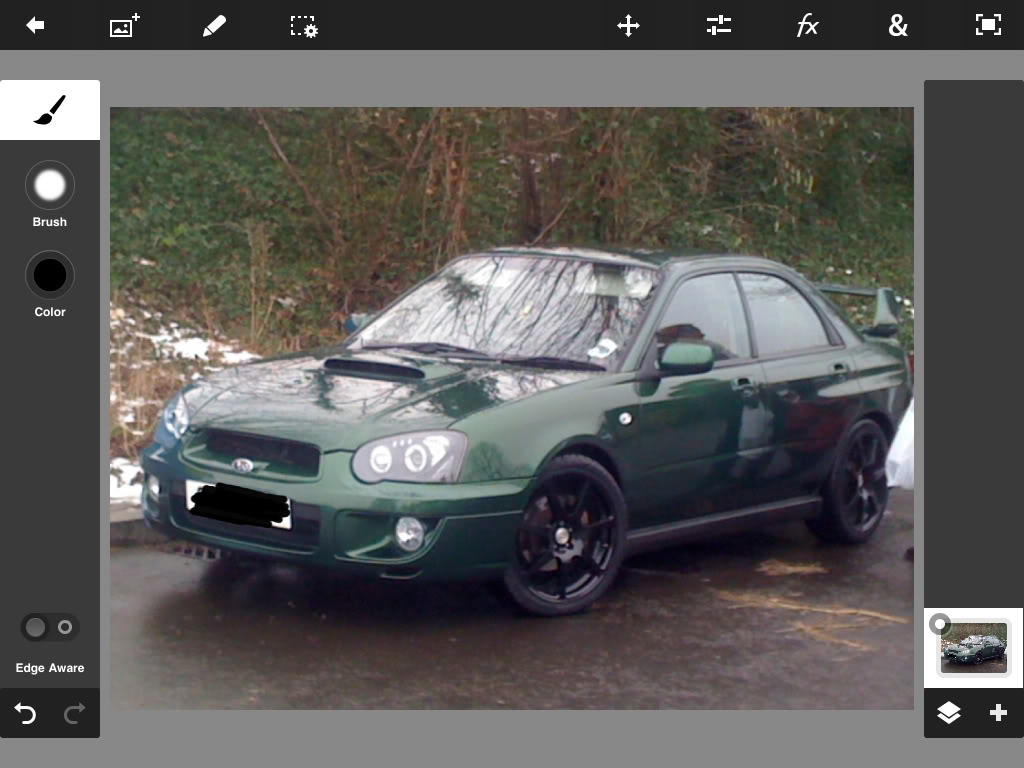Add a new layer with plus button
The image size is (1024, 768).
pyautogui.click(x=998, y=713)
